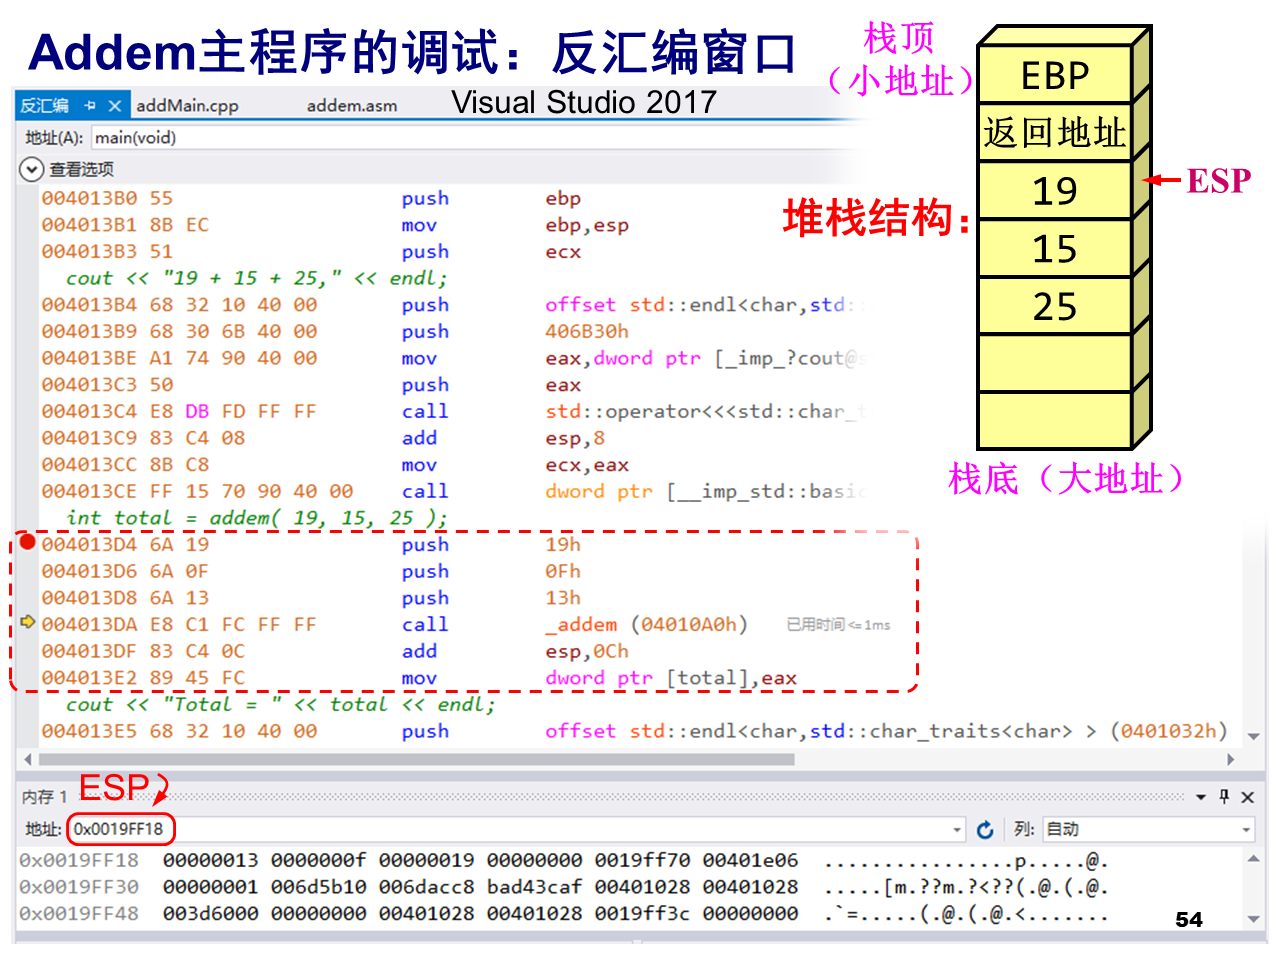Select the line 004013D8 push 13h
The width and height of the screenshot is (1280, 960).
pyautogui.click(x=311, y=597)
